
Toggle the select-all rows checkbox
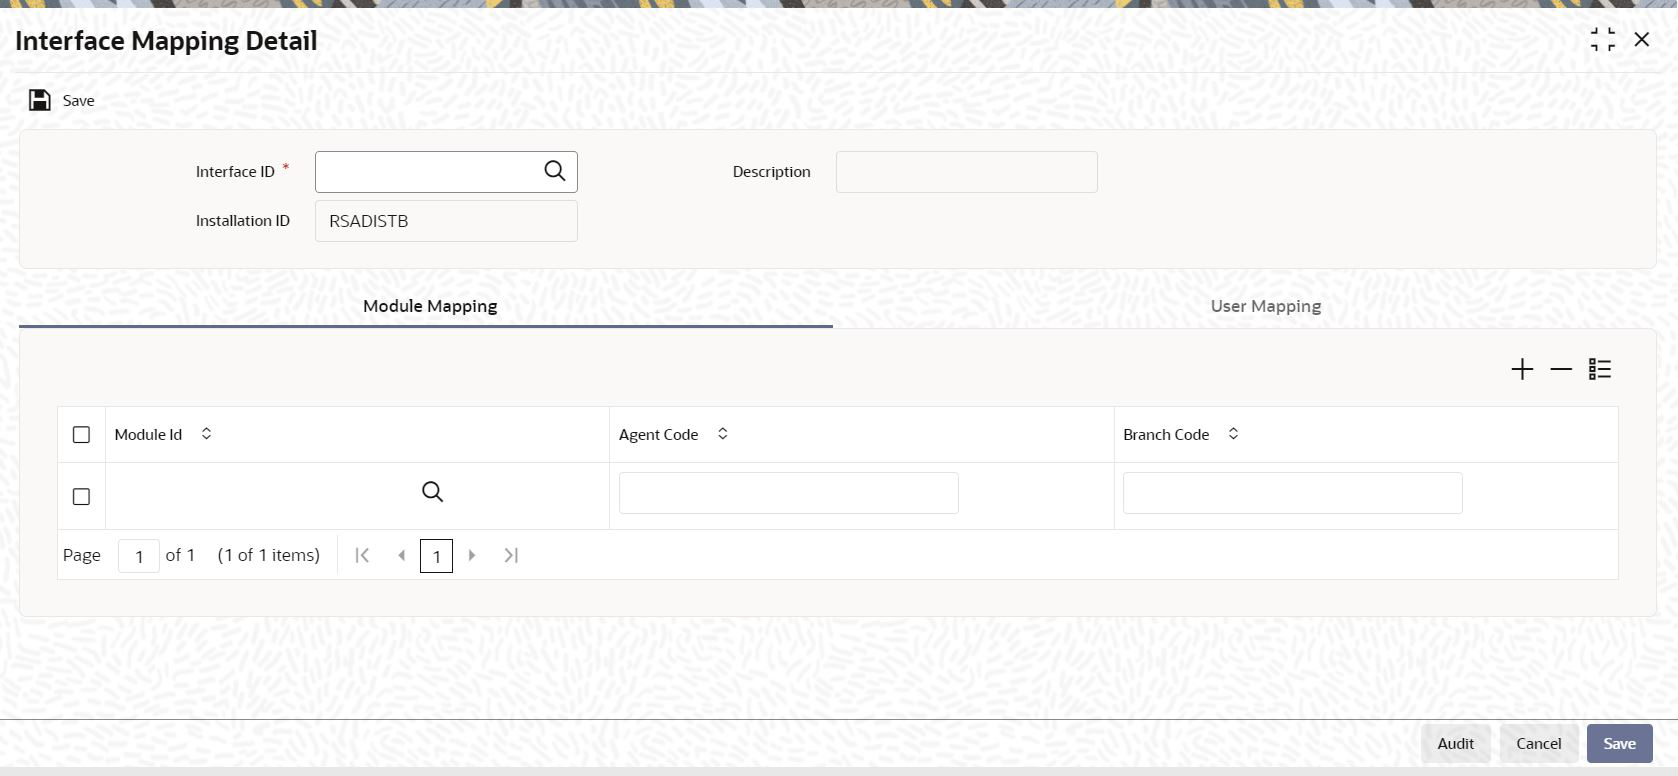point(81,434)
